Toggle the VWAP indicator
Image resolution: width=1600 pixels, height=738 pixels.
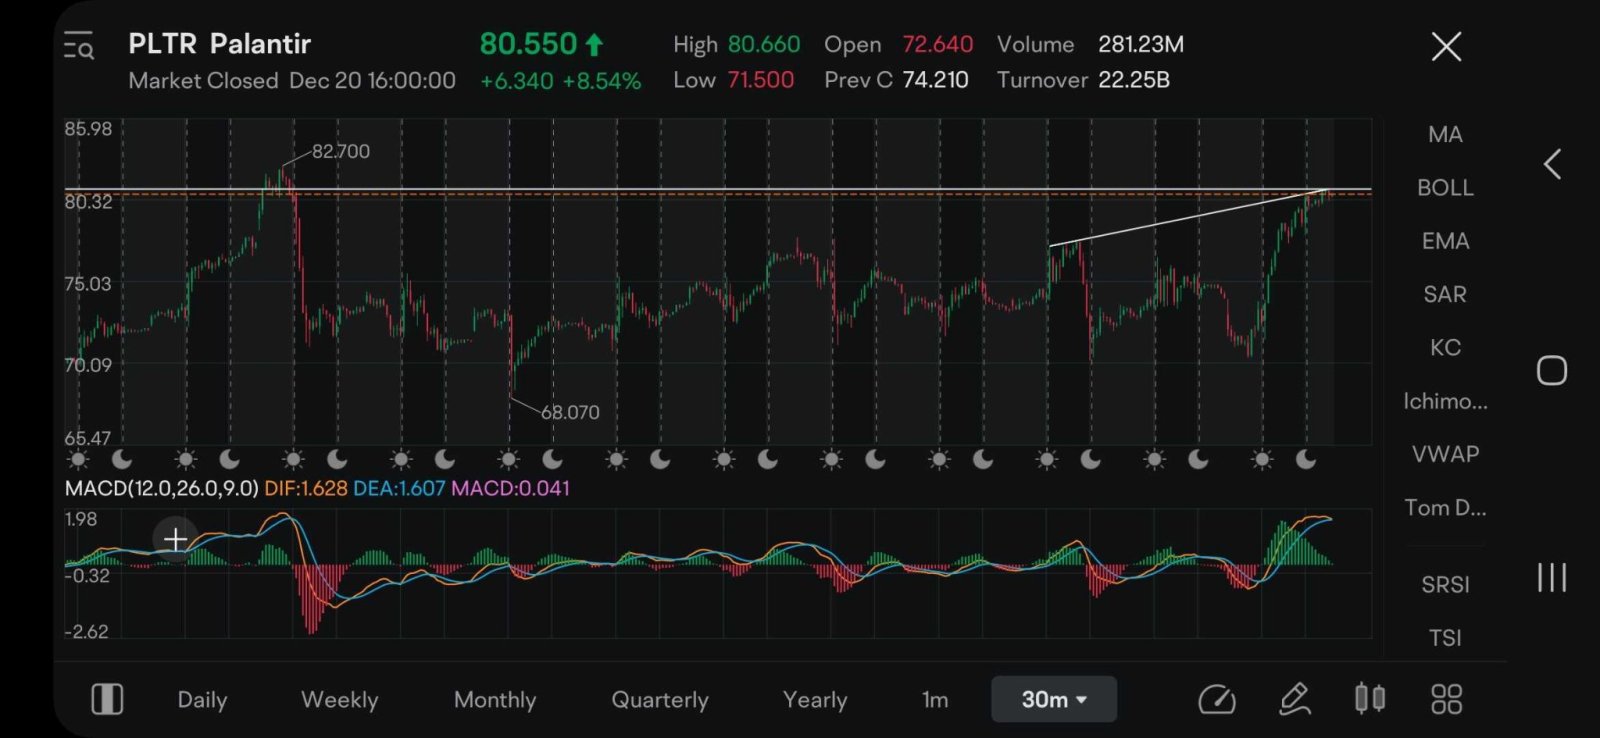(1445, 454)
